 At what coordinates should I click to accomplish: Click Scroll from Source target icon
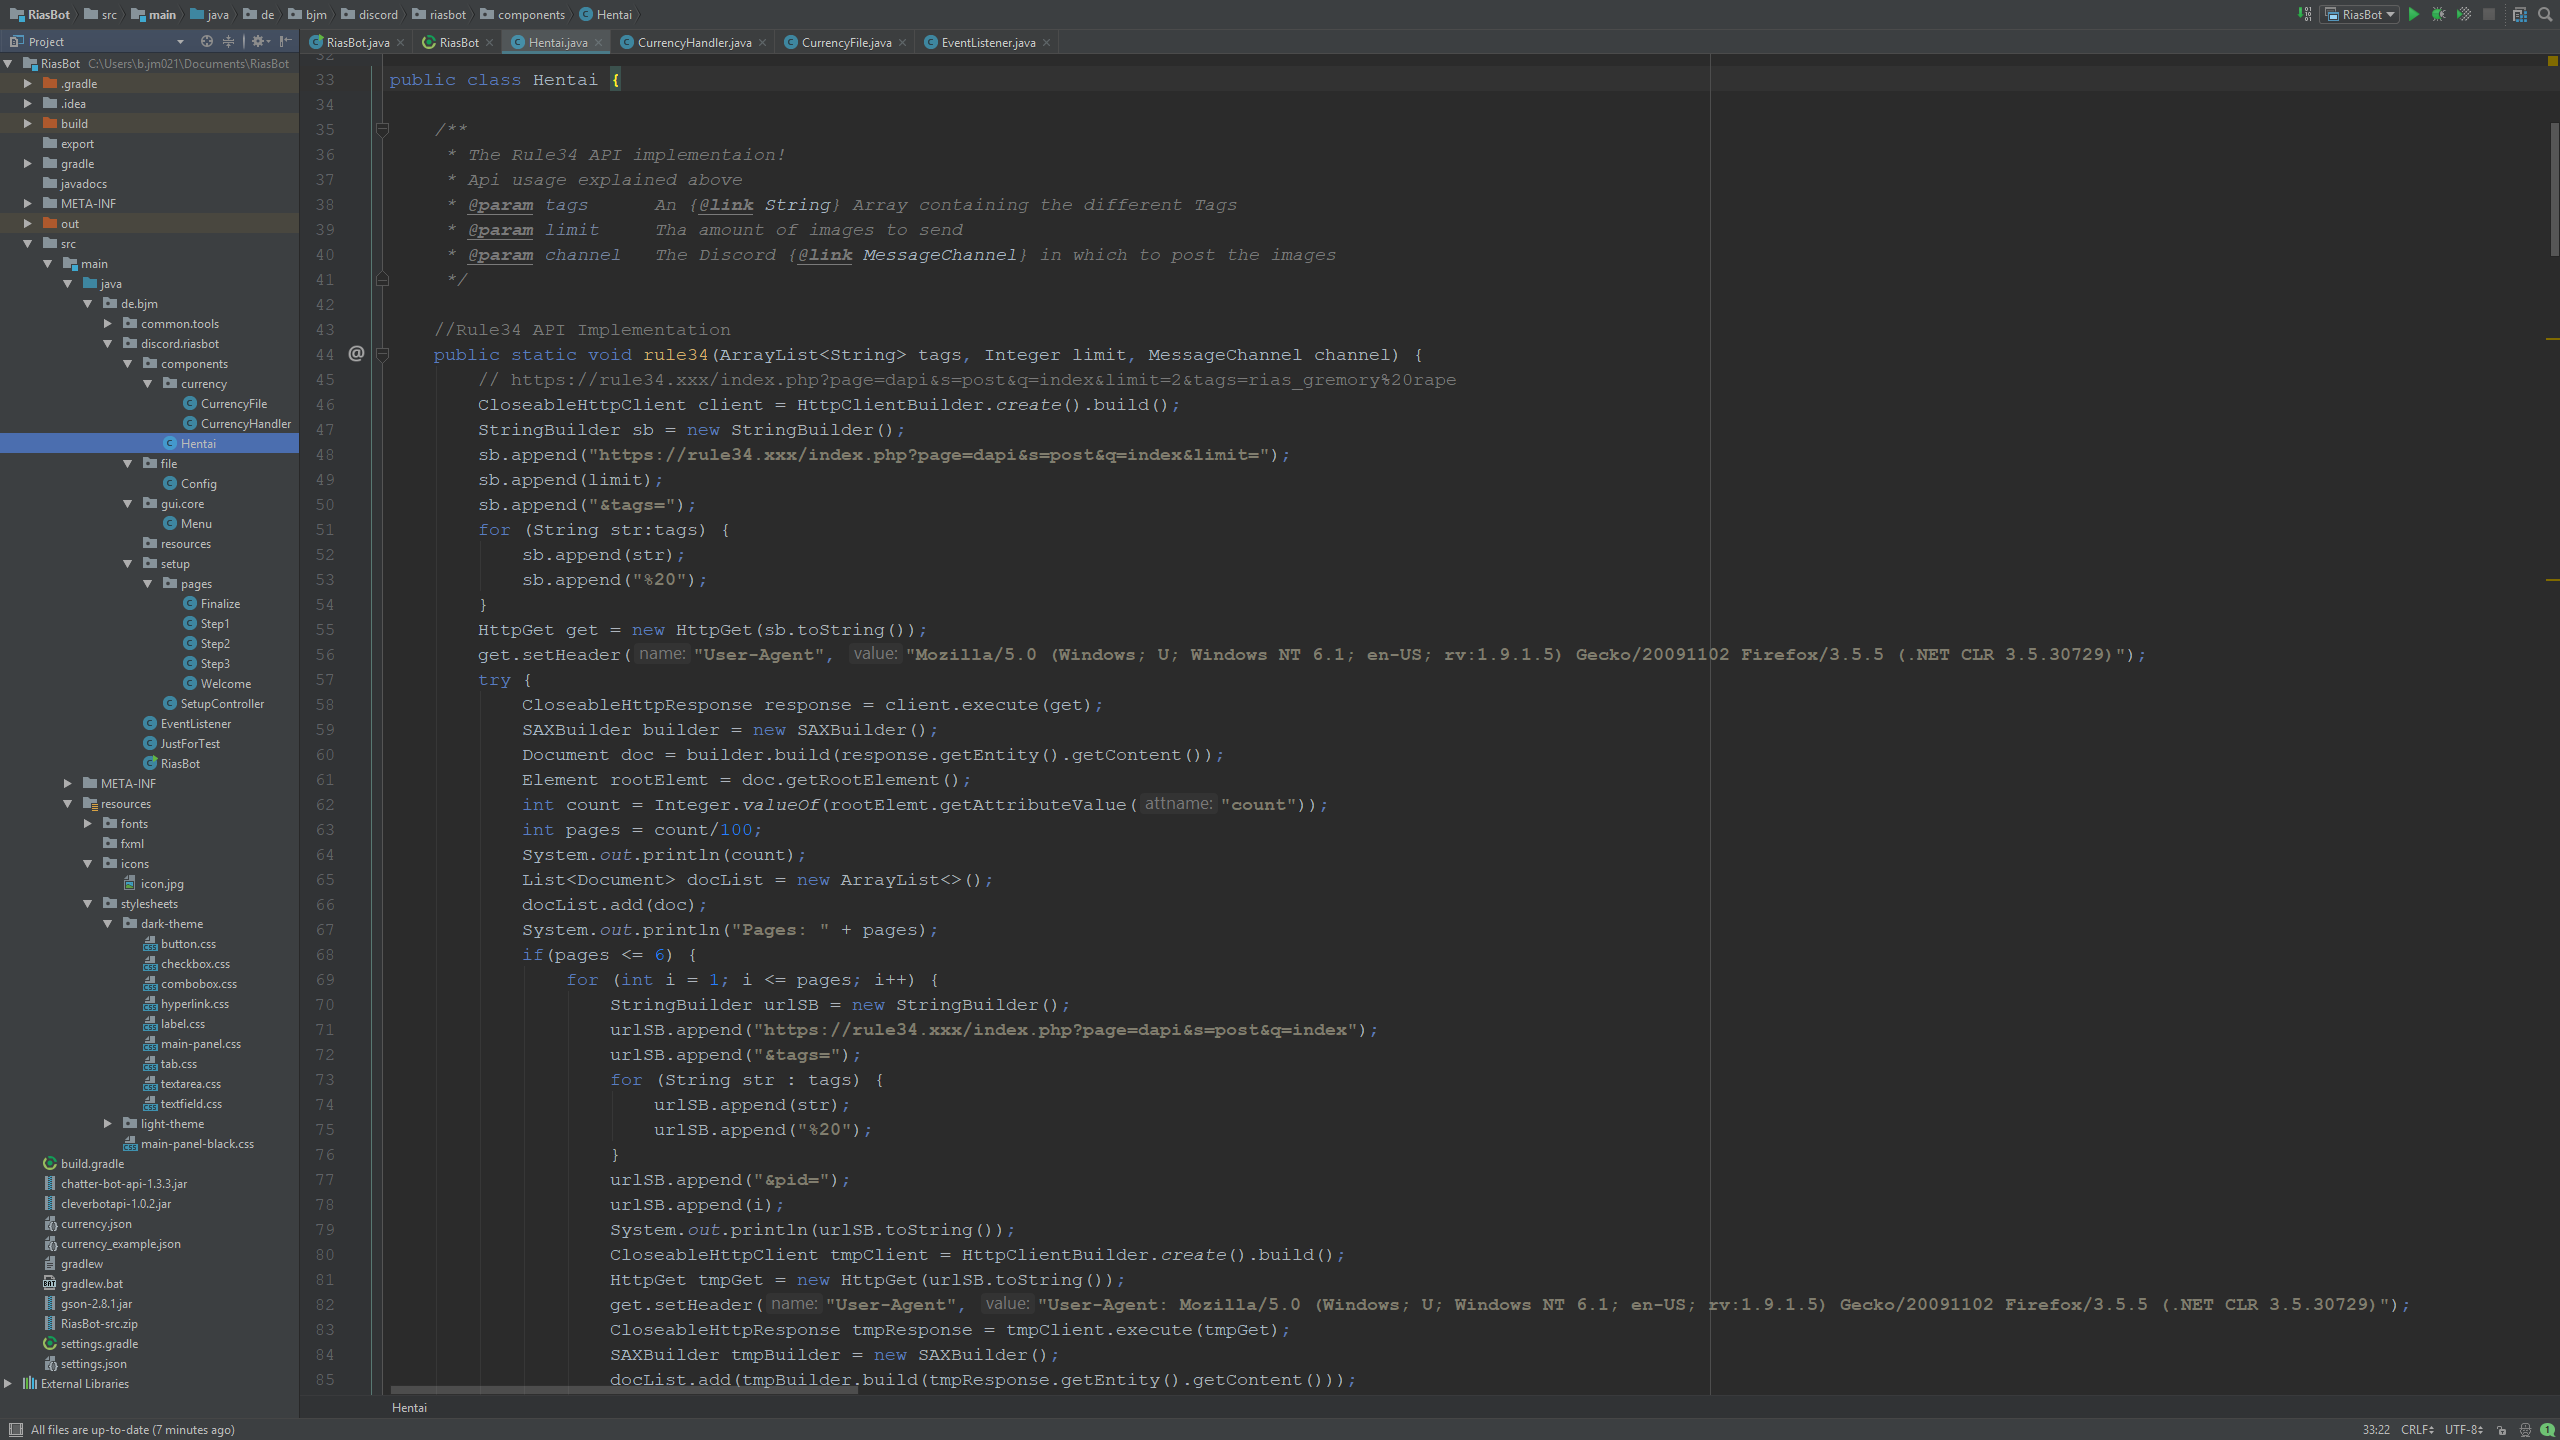tap(206, 41)
